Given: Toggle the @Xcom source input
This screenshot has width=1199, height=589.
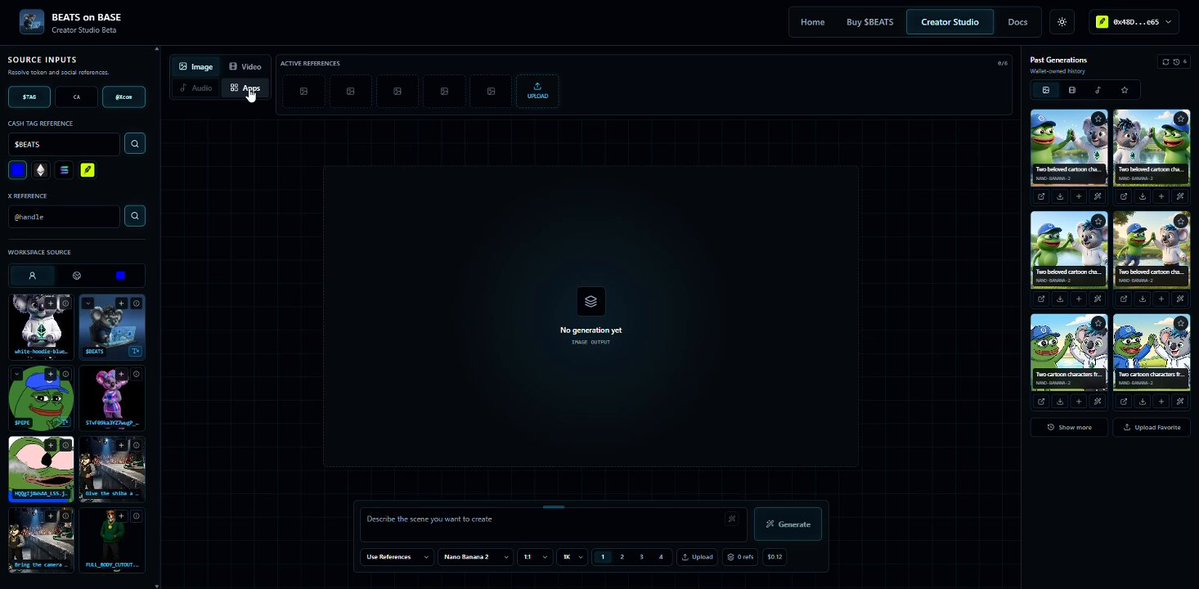Looking at the screenshot, I should point(124,97).
